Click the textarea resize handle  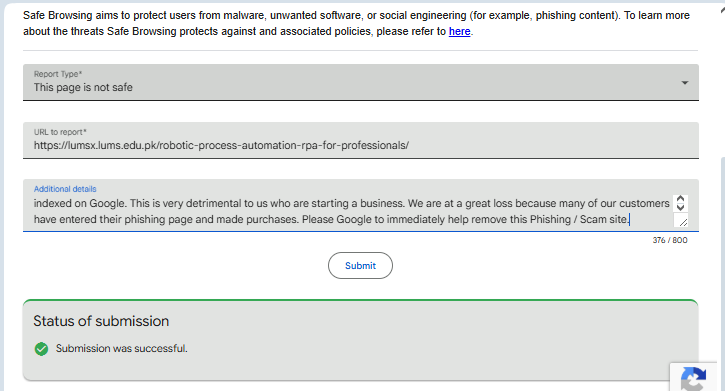click(682, 222)
